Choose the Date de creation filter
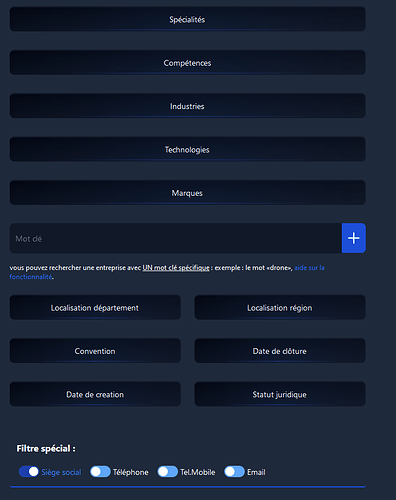The height and width of the screenshot is (500, 396). pyautogui.click(x=95, y=394)
